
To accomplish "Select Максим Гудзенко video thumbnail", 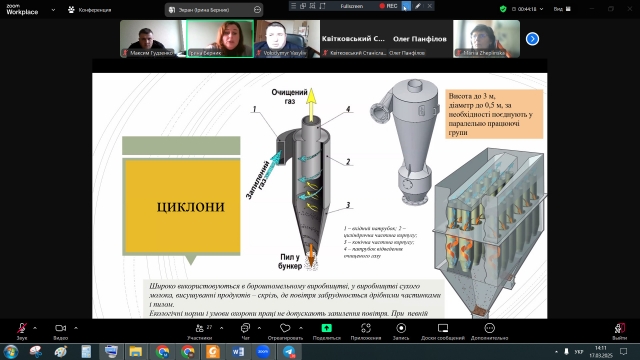I will click(153, 39).
